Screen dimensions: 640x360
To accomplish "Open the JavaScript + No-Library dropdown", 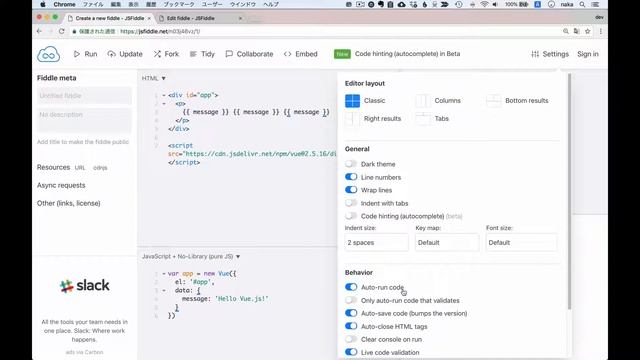I will [x=191, y=256].
